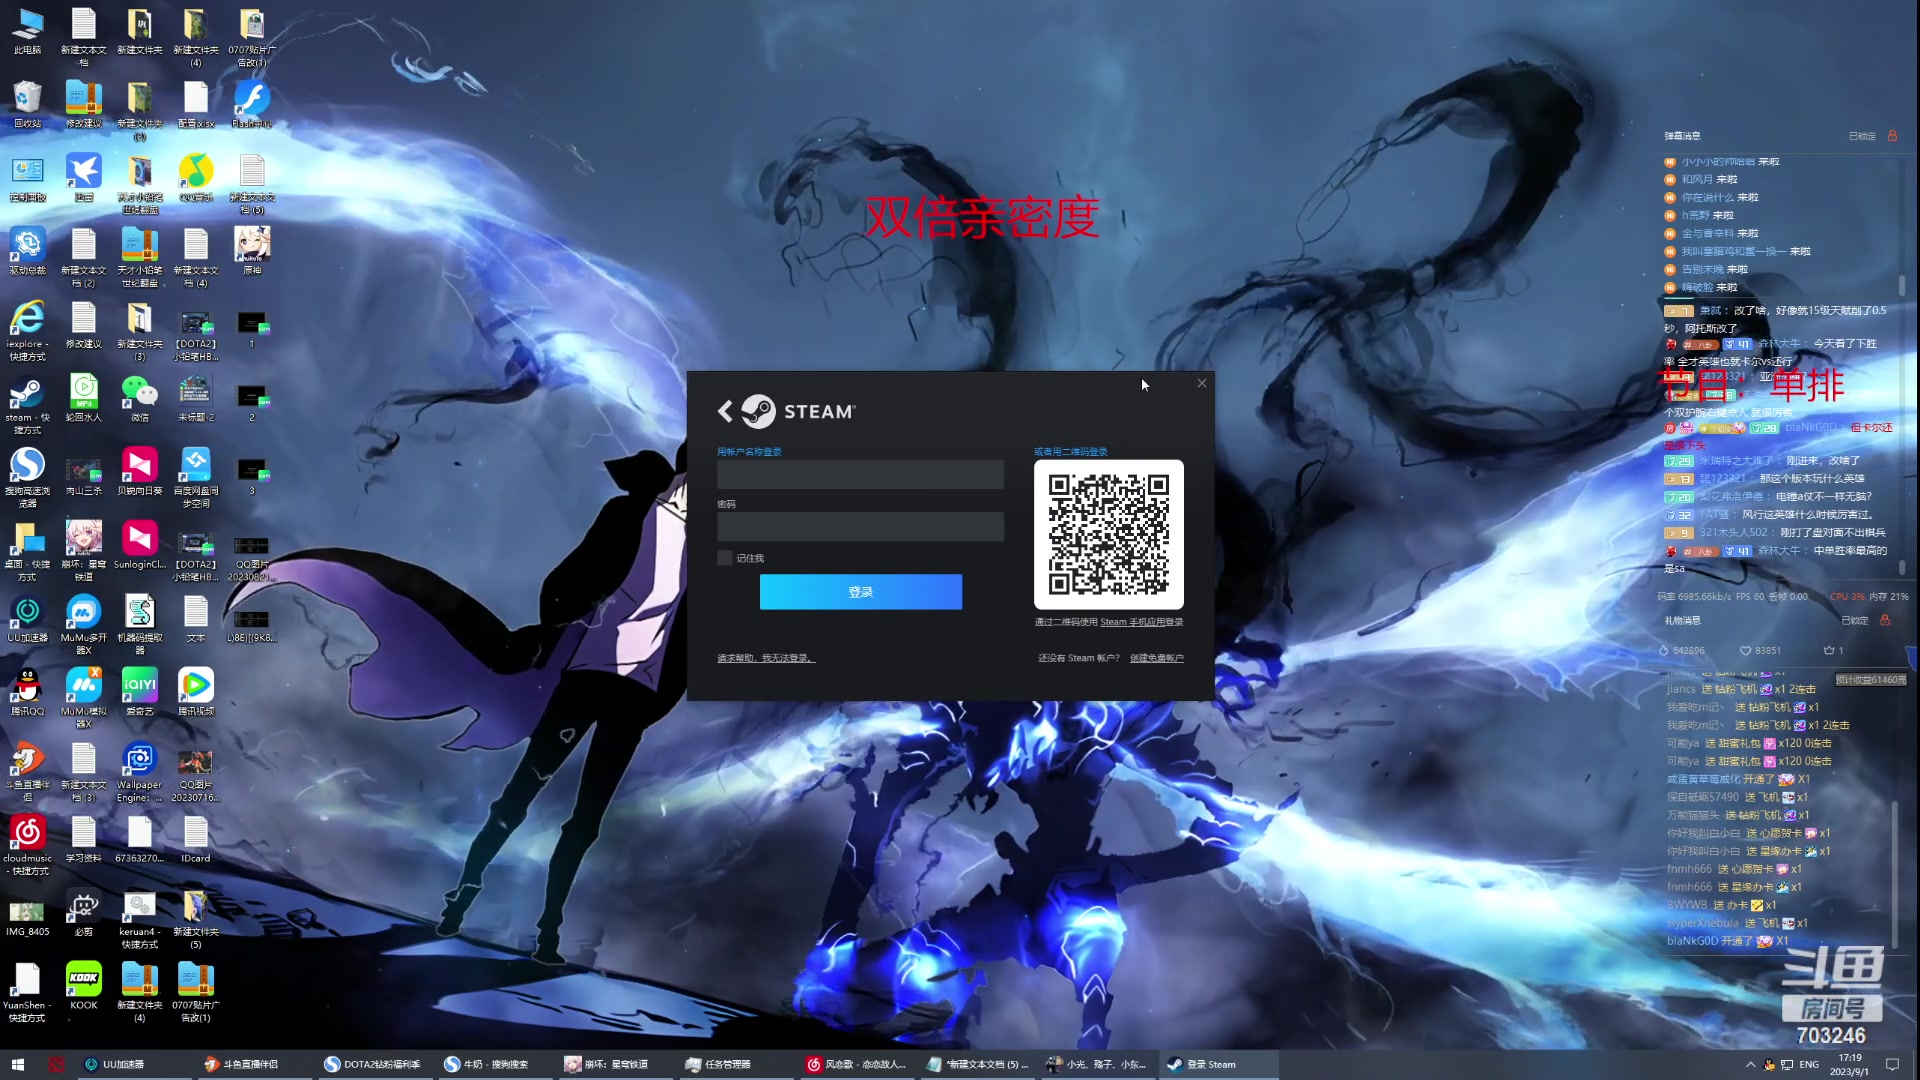Select the Flash中心 desktop icon
Viewport: 1920px width, 1080px height.
click(x=252, y=105)
